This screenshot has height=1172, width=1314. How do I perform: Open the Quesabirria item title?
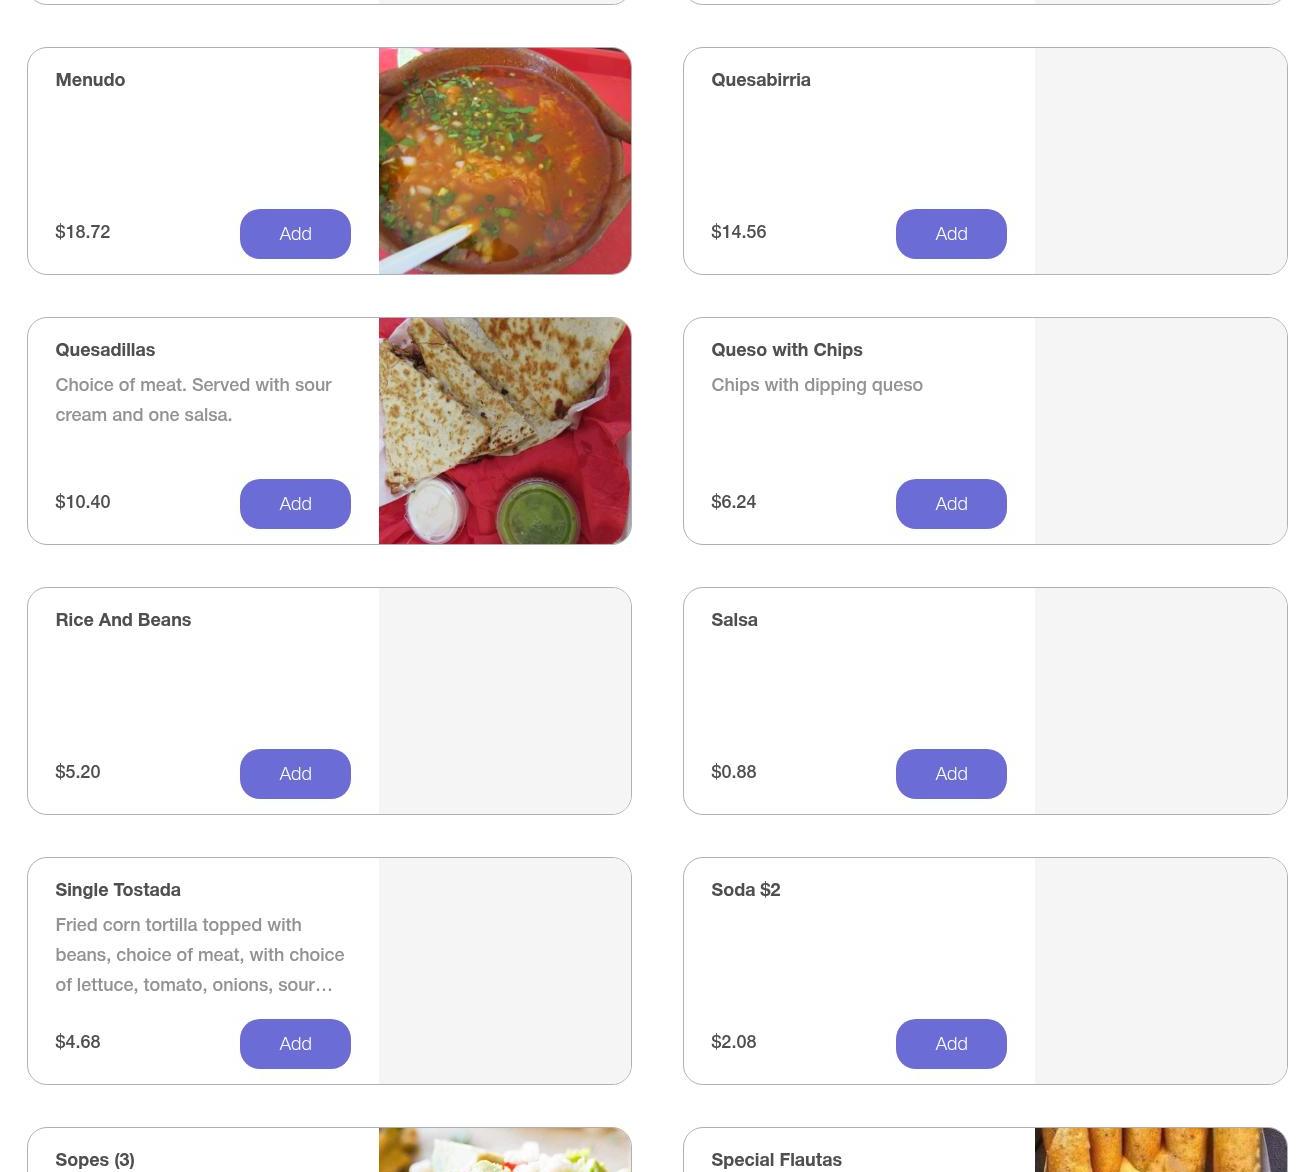point(761,80)
